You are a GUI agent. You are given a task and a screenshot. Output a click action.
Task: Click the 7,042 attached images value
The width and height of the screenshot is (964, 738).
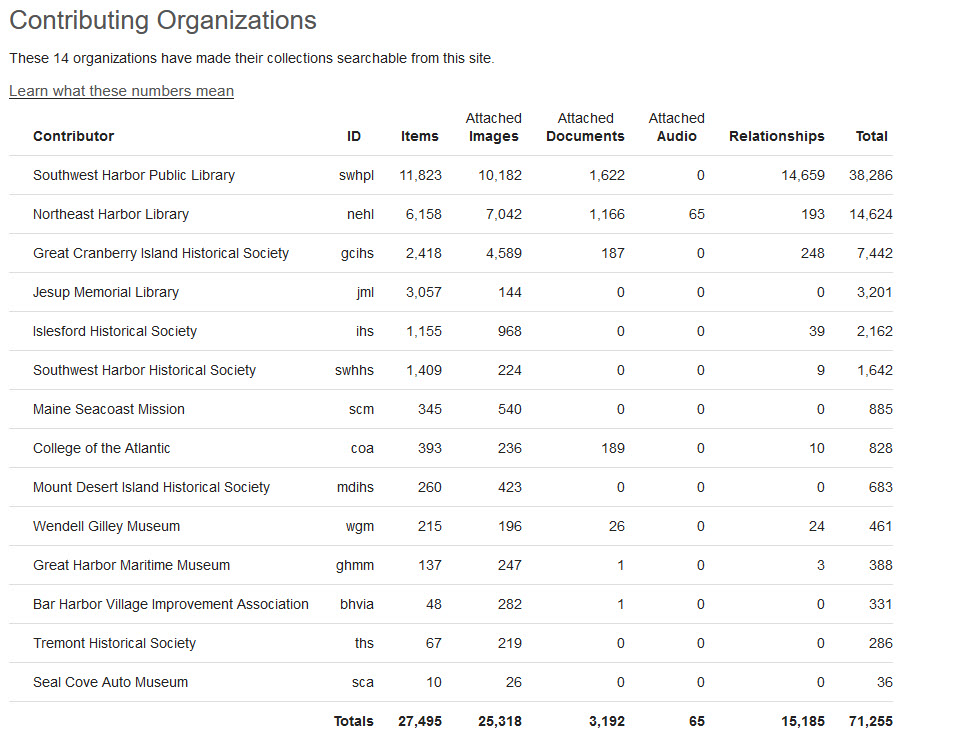504,214
